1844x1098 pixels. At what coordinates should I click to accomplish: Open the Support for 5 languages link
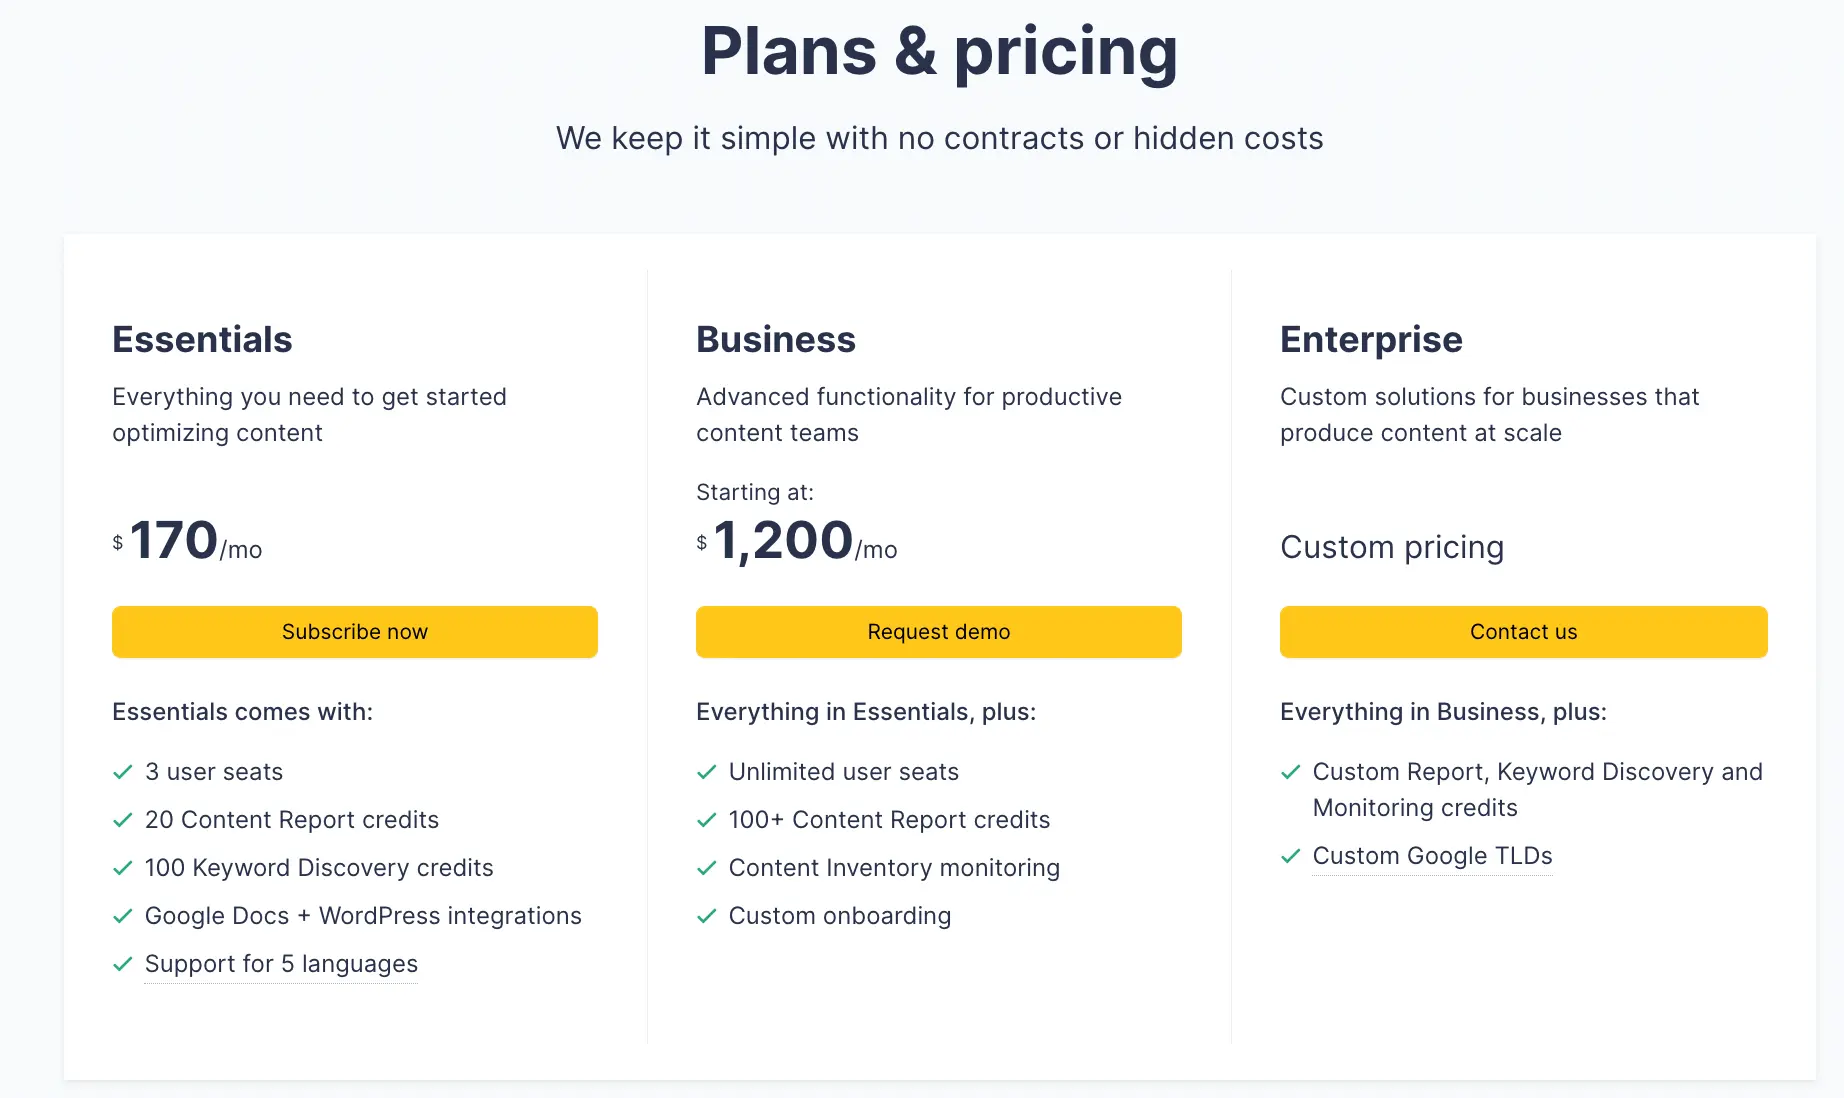281,964
